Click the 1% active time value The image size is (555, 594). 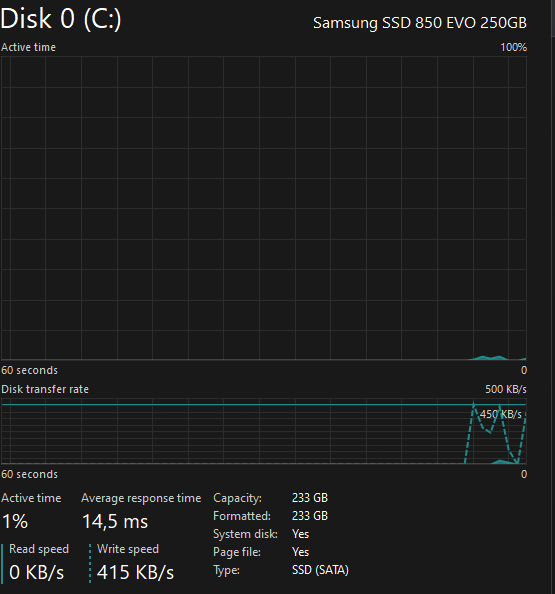(15, 522)
